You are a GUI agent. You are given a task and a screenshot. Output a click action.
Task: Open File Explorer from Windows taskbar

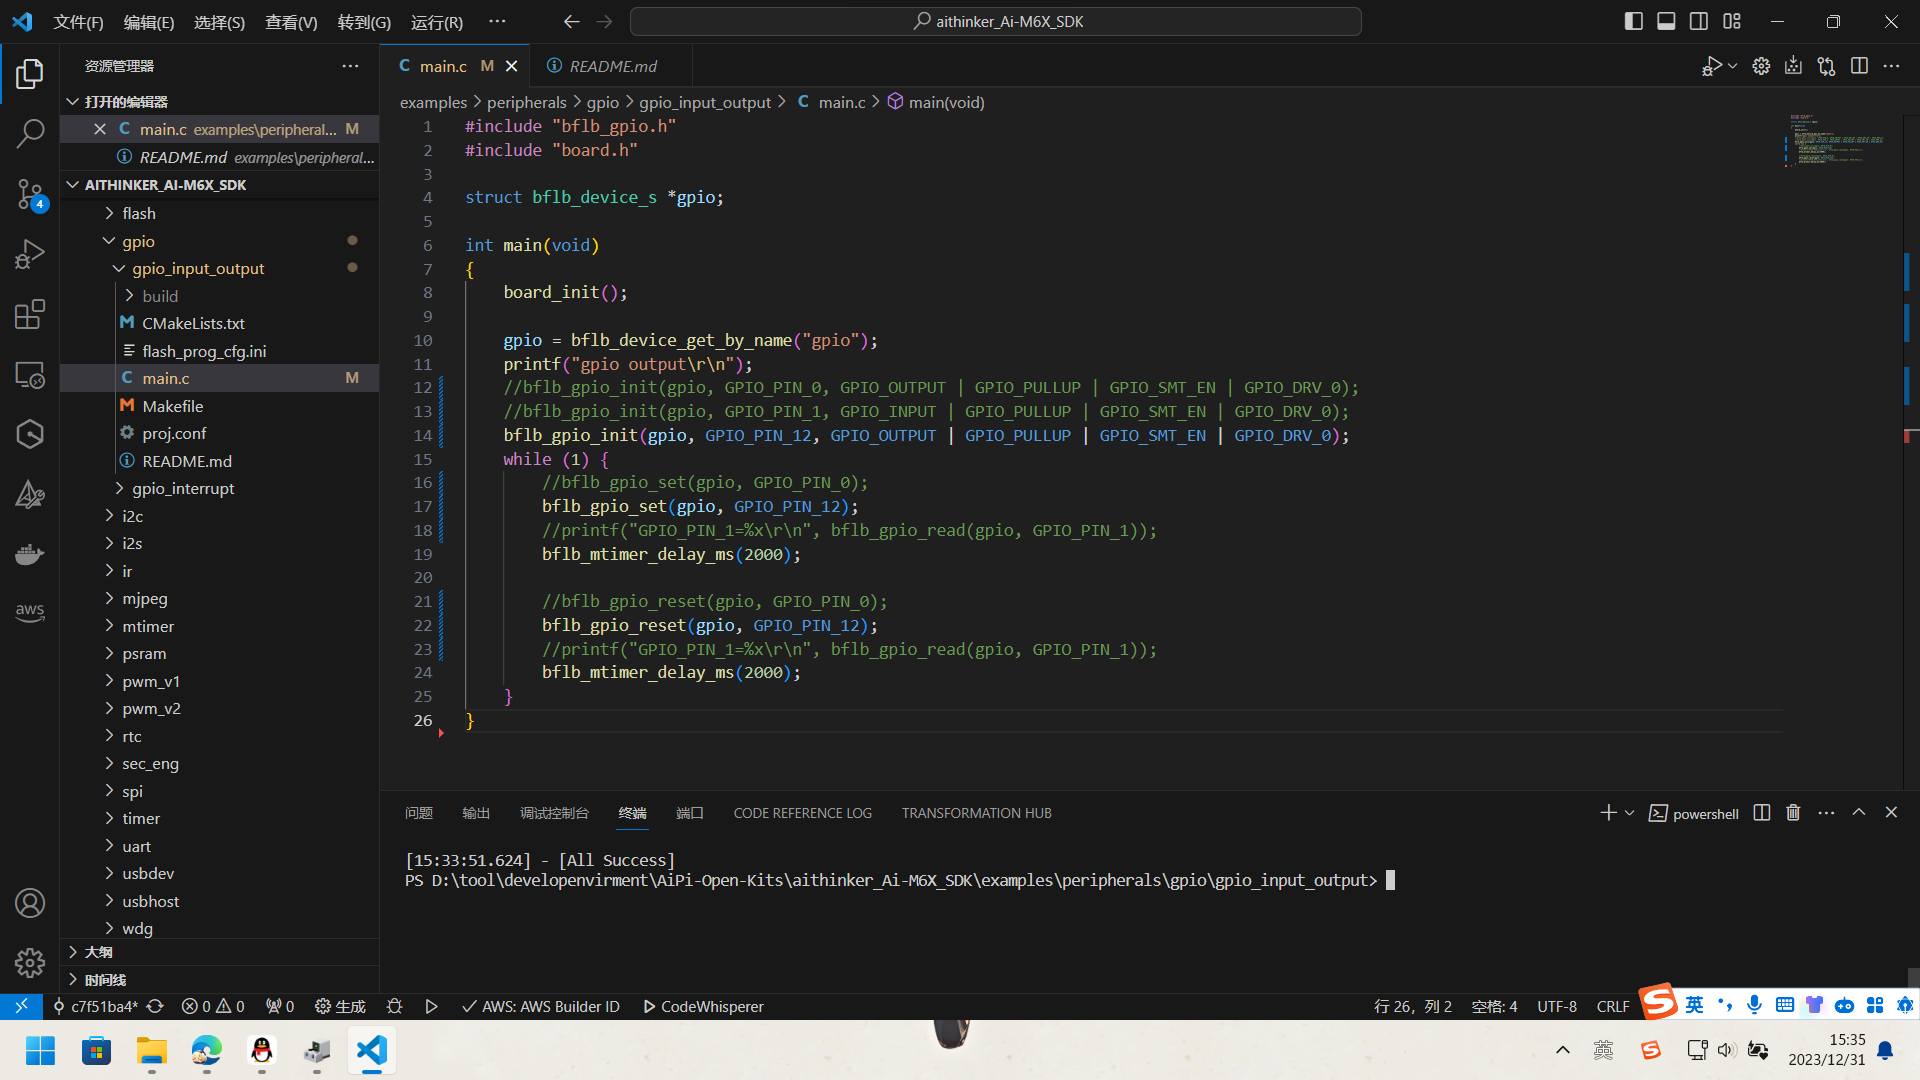[152, 1051]
